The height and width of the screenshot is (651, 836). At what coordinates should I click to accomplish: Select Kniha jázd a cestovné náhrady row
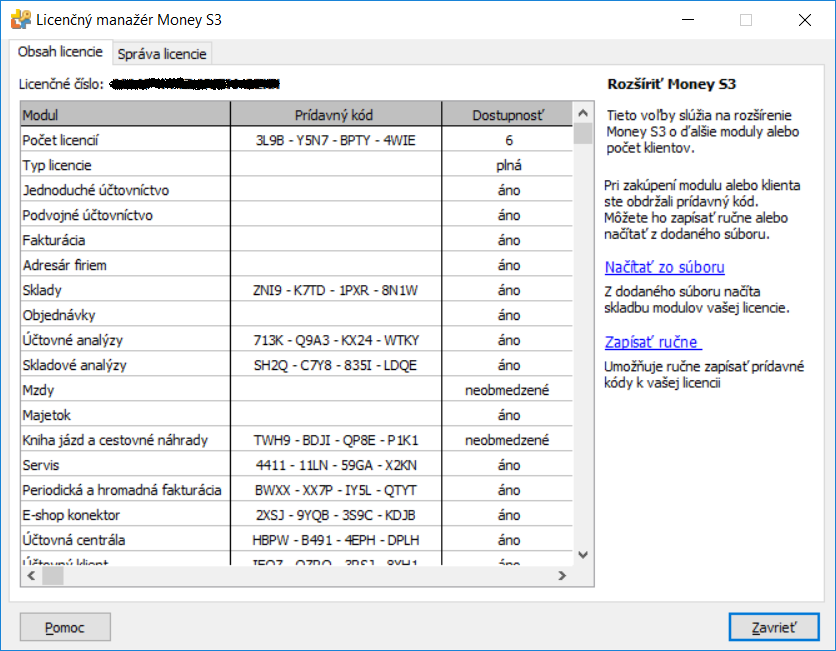click(x=296, y=440)
